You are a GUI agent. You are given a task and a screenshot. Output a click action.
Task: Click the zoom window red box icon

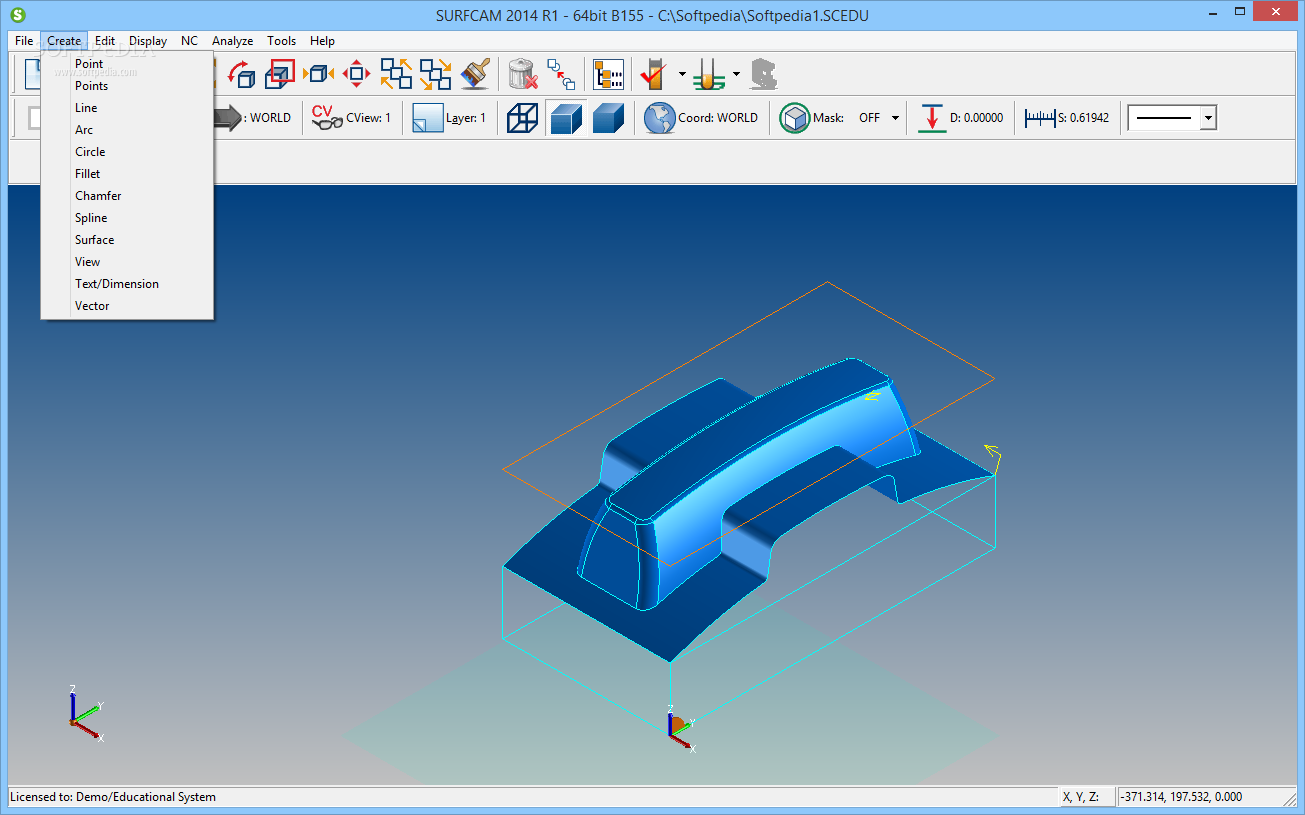pos(280,74)
